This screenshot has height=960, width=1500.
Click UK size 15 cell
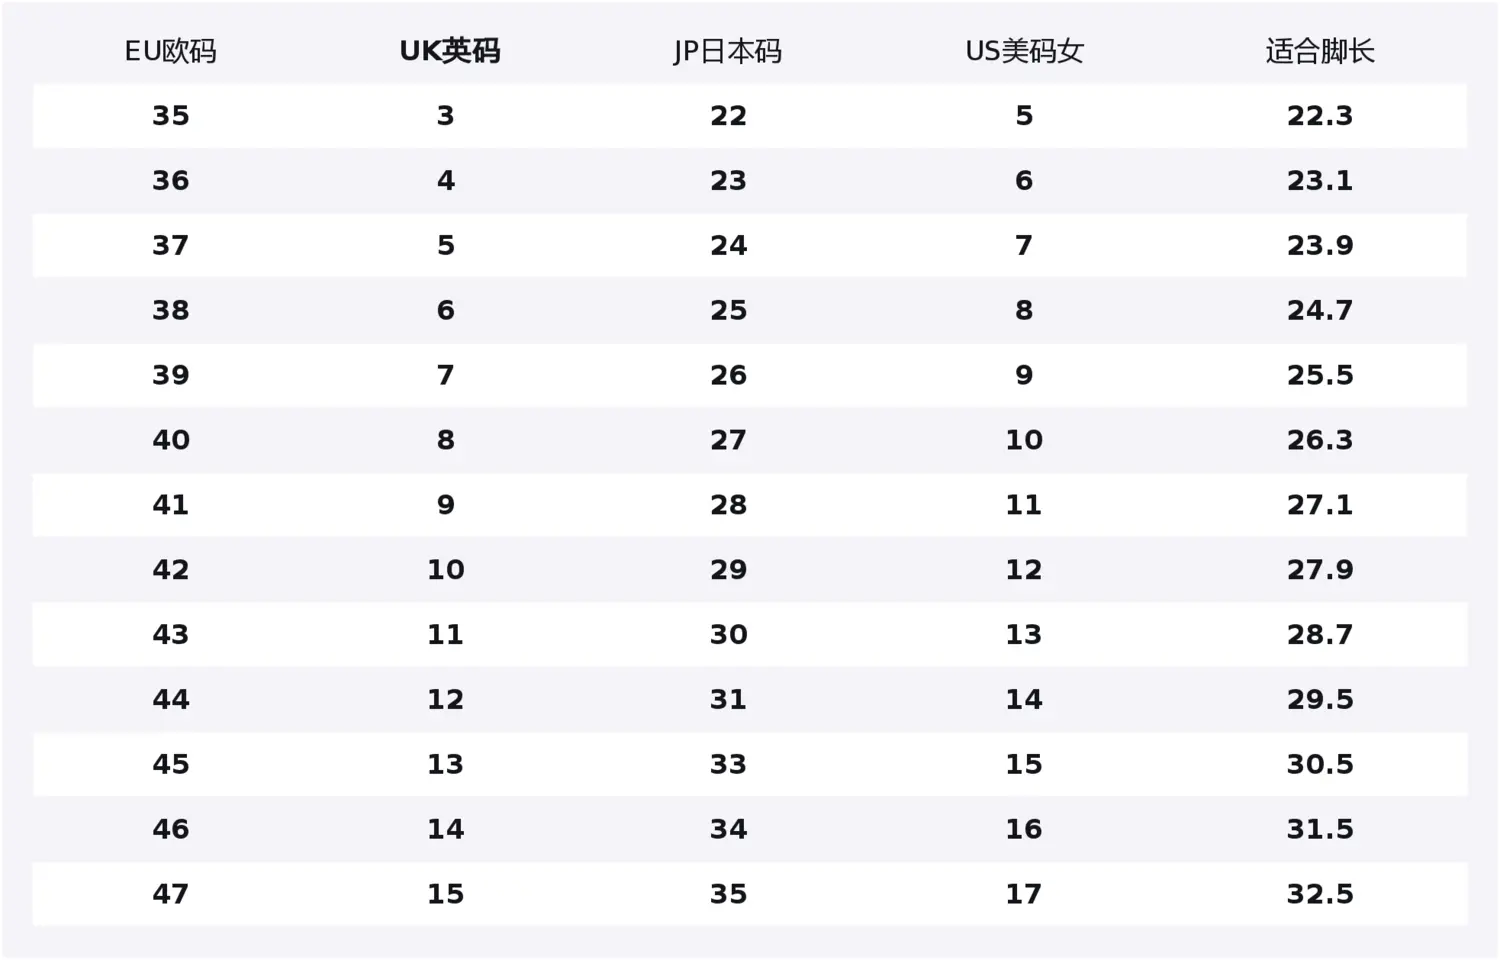pos(446,894)
